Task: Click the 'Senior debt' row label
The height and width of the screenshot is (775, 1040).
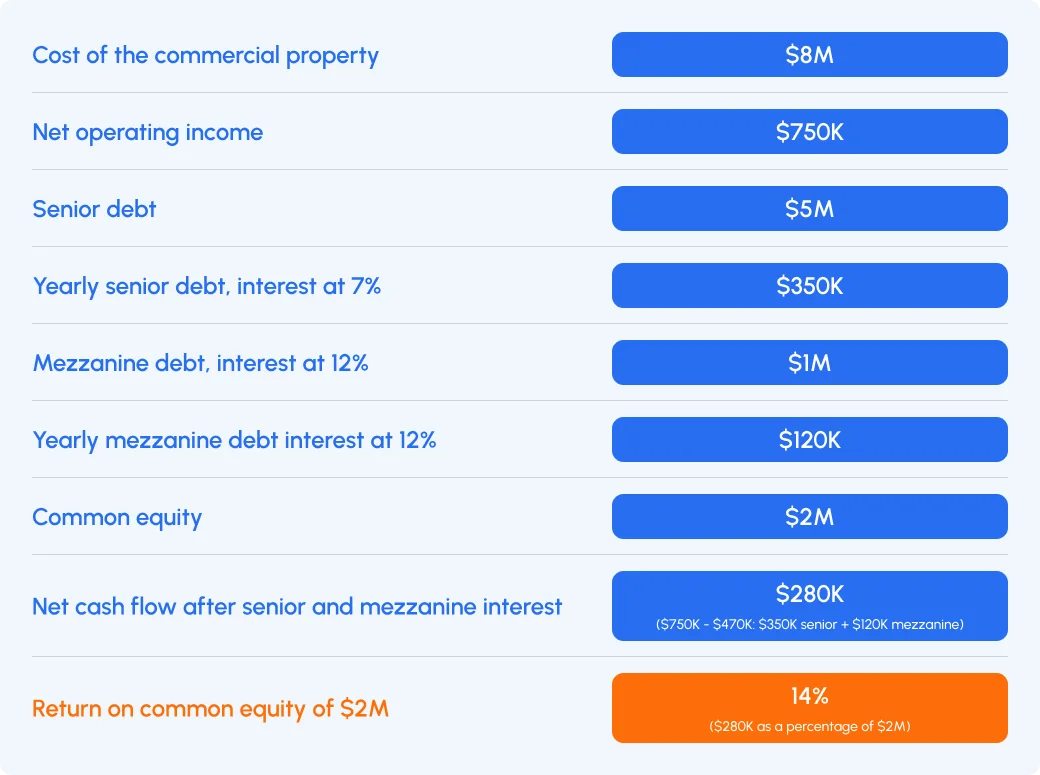Action: (x=94, y=209)
